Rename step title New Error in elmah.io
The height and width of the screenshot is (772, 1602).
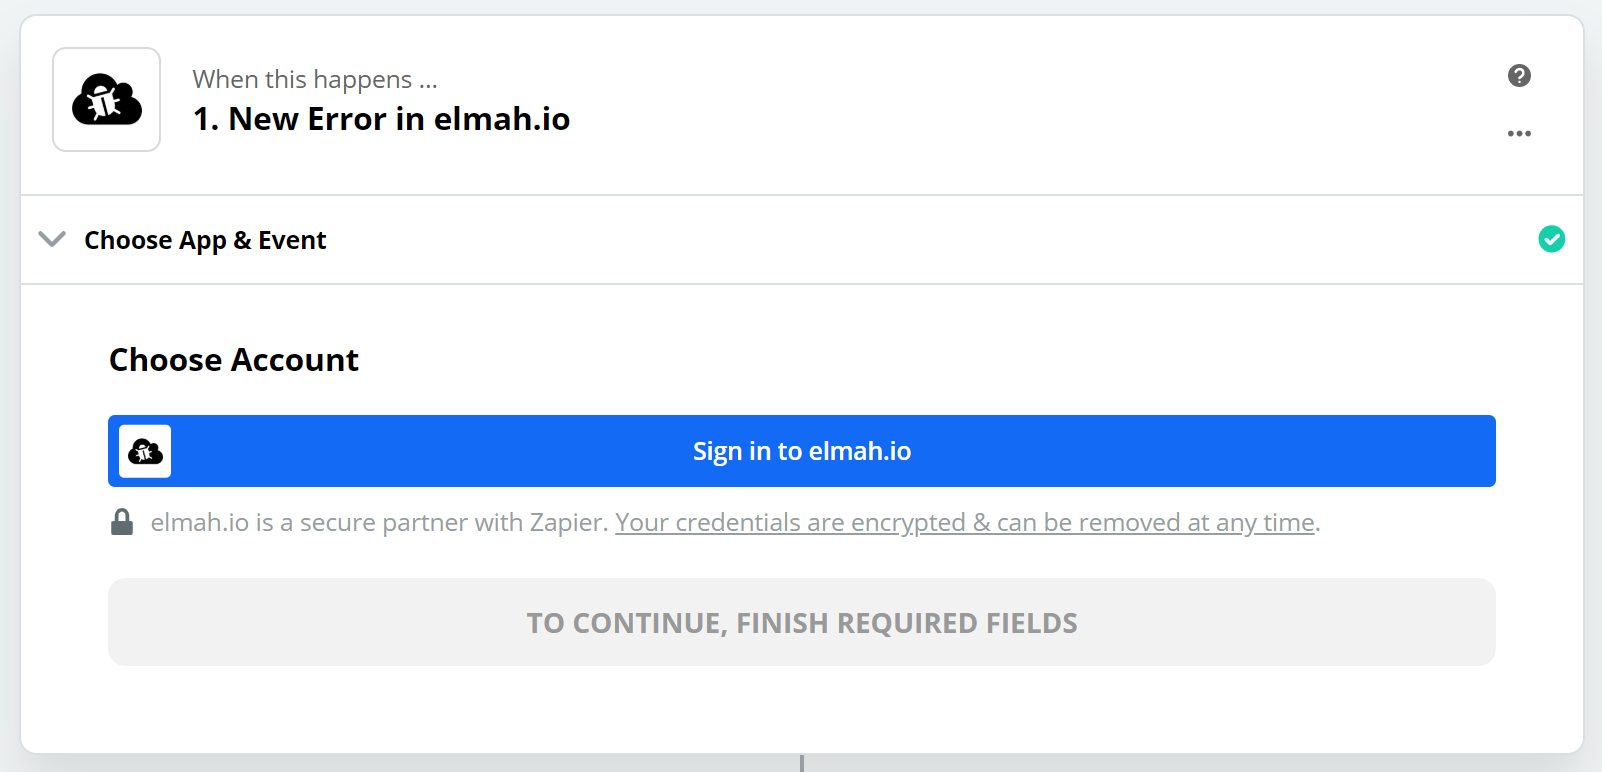pyautogui.click(x=381, y=119)
